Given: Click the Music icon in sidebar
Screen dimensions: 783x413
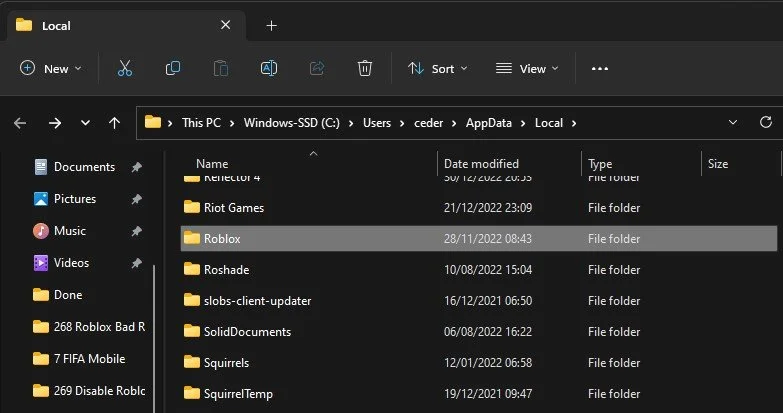Looking at the screenshot, I should tap(41, 231).
